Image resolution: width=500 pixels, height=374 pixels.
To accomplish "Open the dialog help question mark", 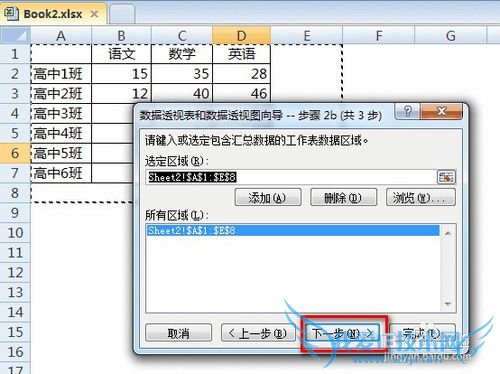I will click(x=407, y=111).
